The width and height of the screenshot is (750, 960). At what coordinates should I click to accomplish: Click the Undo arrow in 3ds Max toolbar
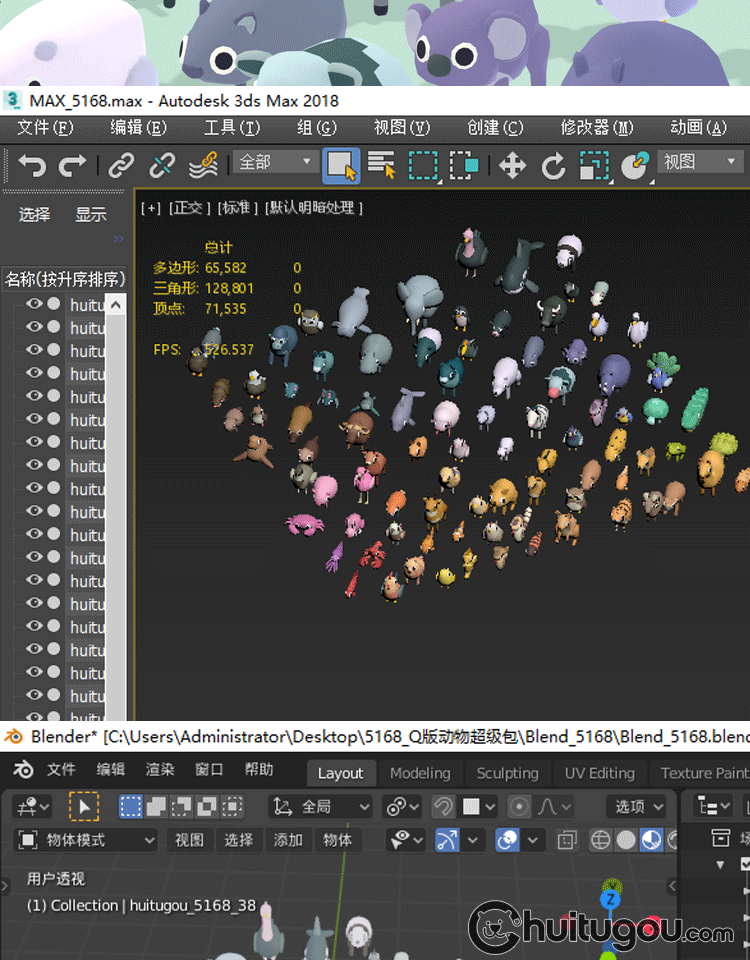(32, 165)
